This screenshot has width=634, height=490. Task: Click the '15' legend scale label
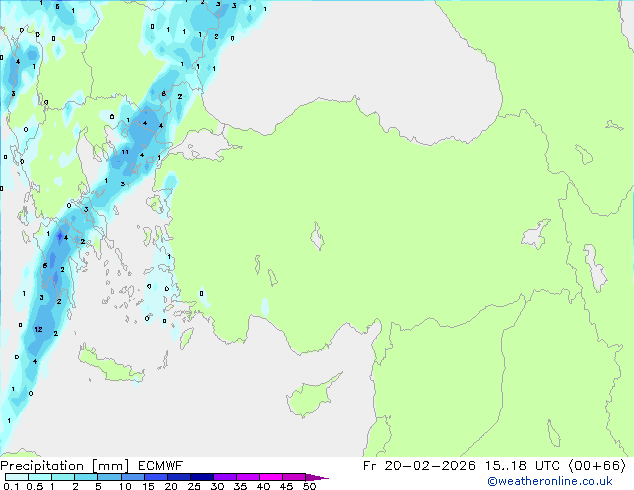tap(148, 486)
